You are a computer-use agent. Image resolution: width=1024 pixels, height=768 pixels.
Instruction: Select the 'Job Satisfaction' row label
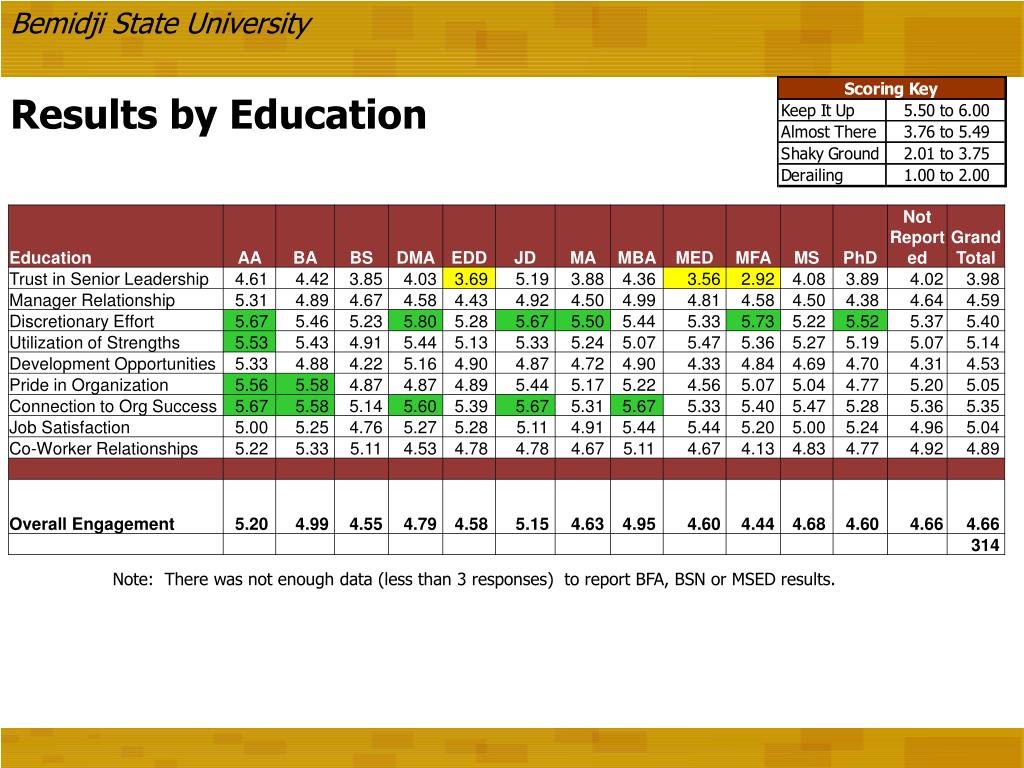tap(70, 428)
